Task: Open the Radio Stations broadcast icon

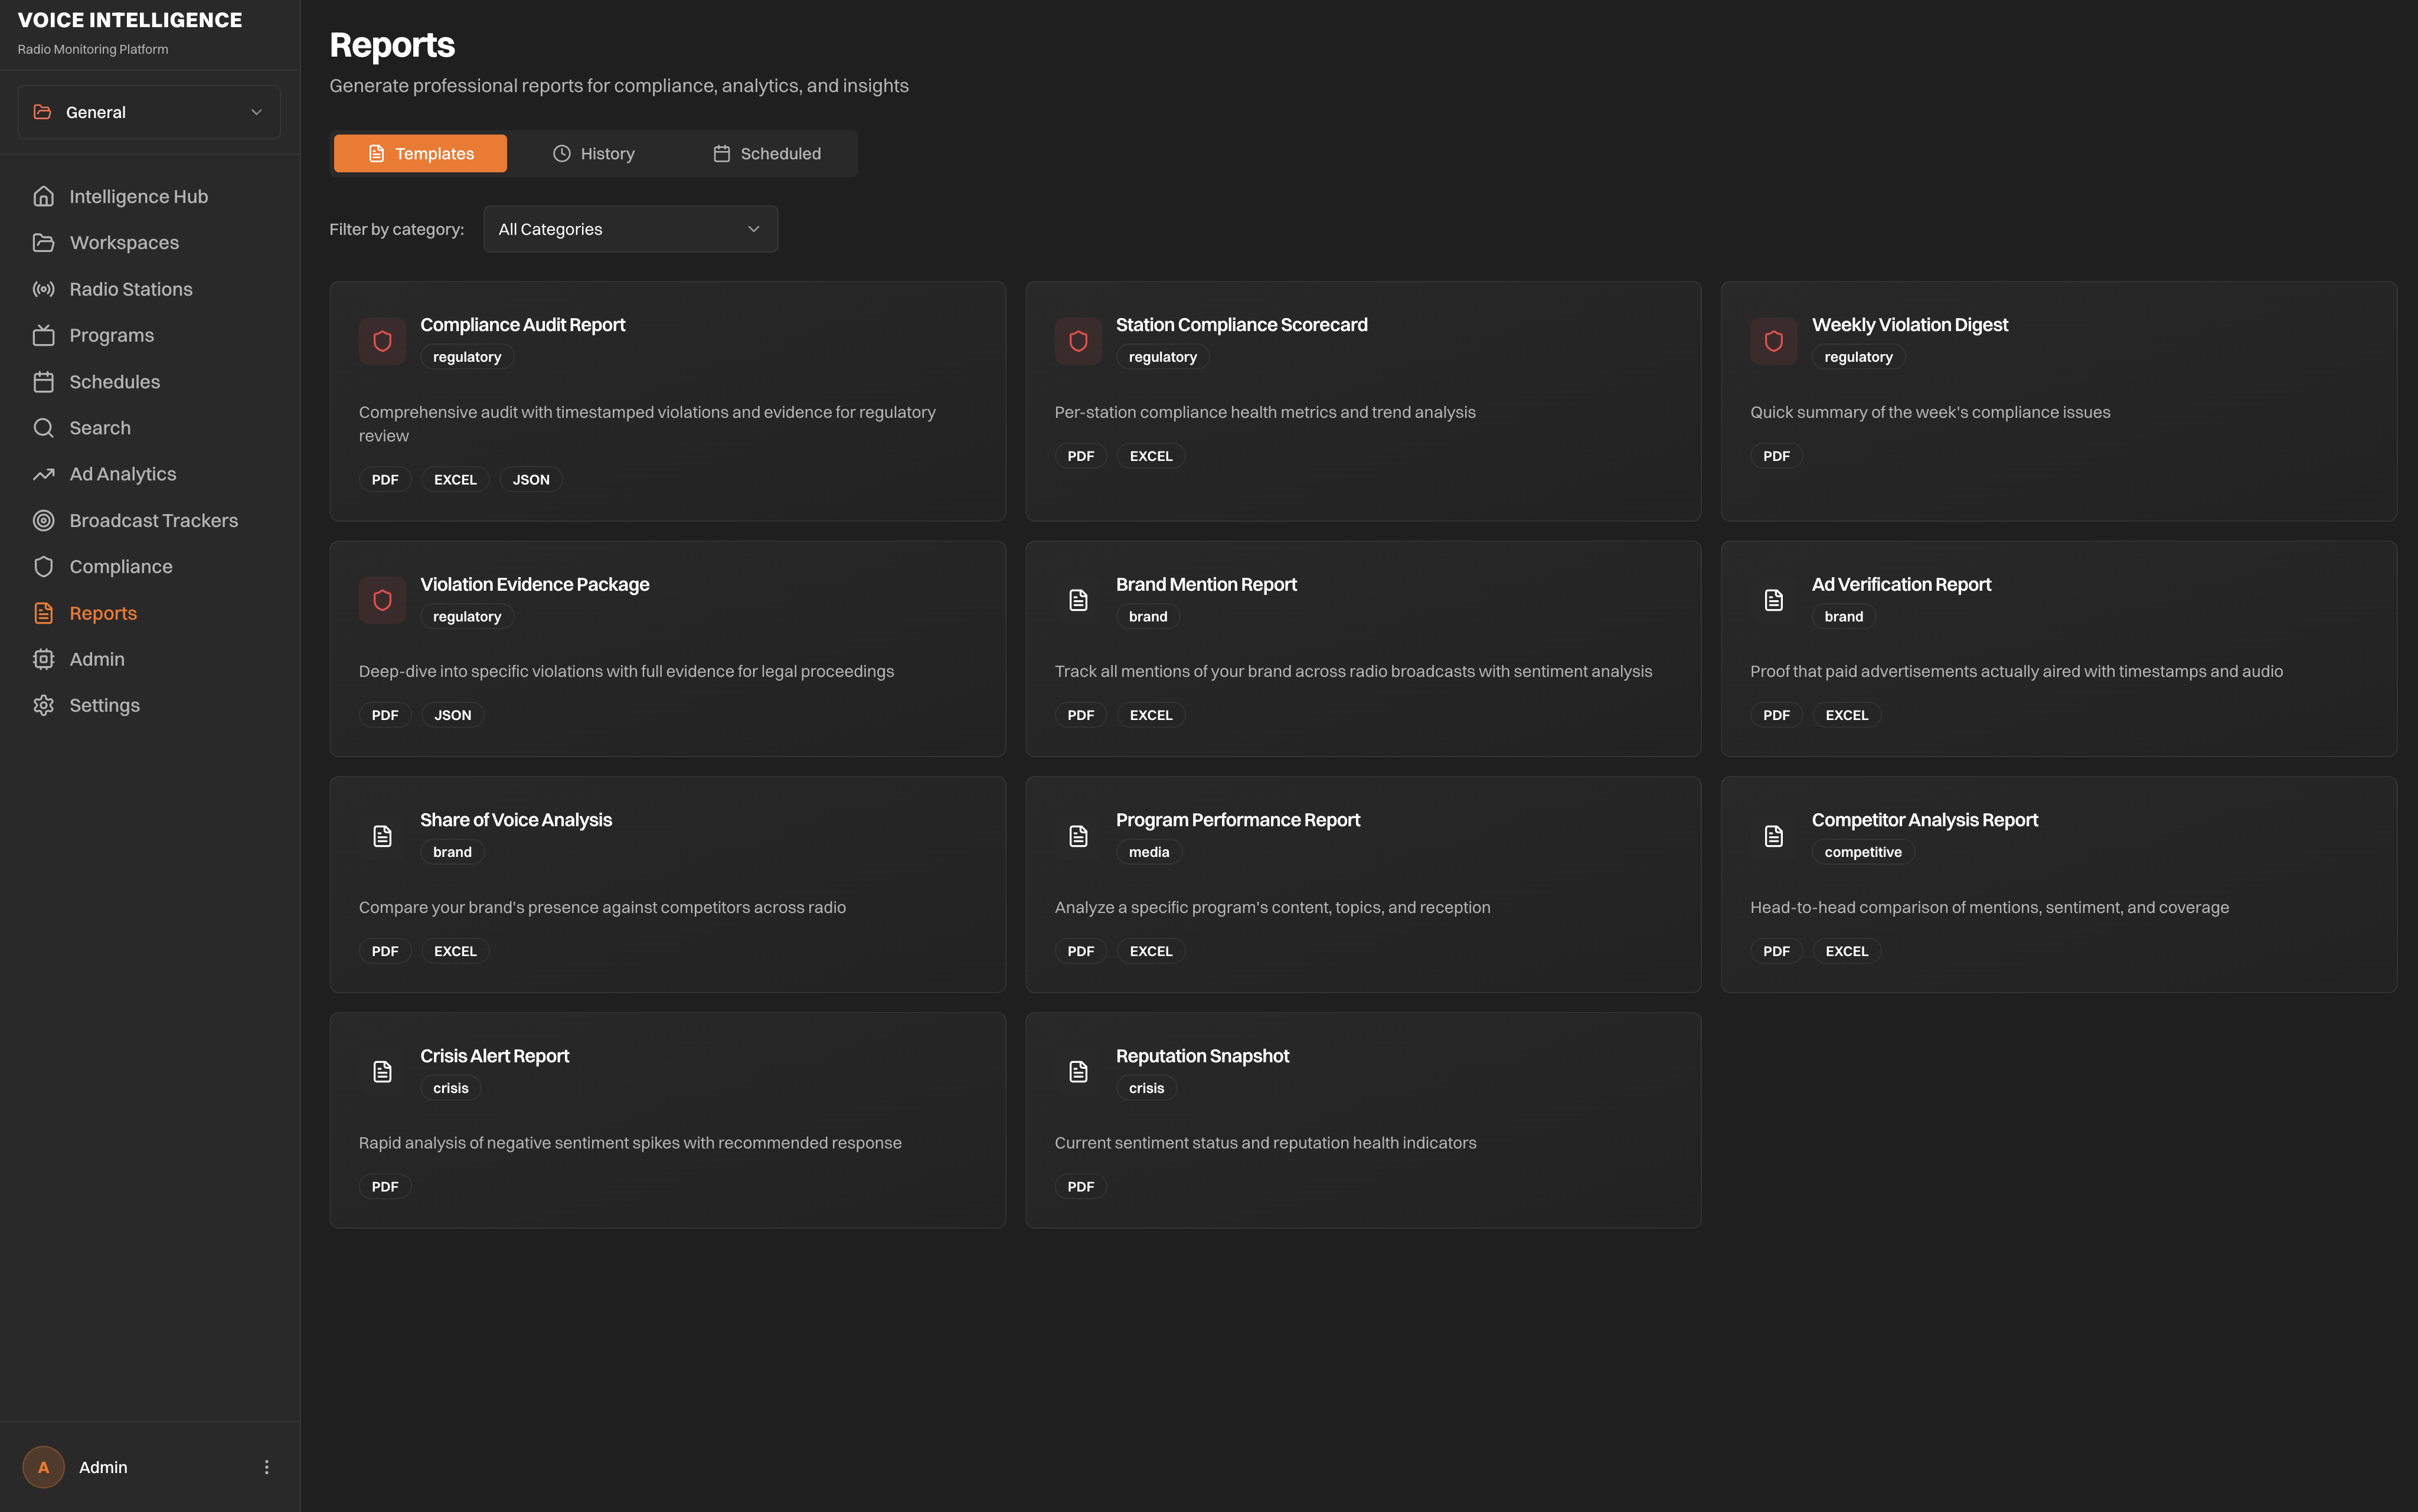Action: pyautogui.click(x=44, y=289)
